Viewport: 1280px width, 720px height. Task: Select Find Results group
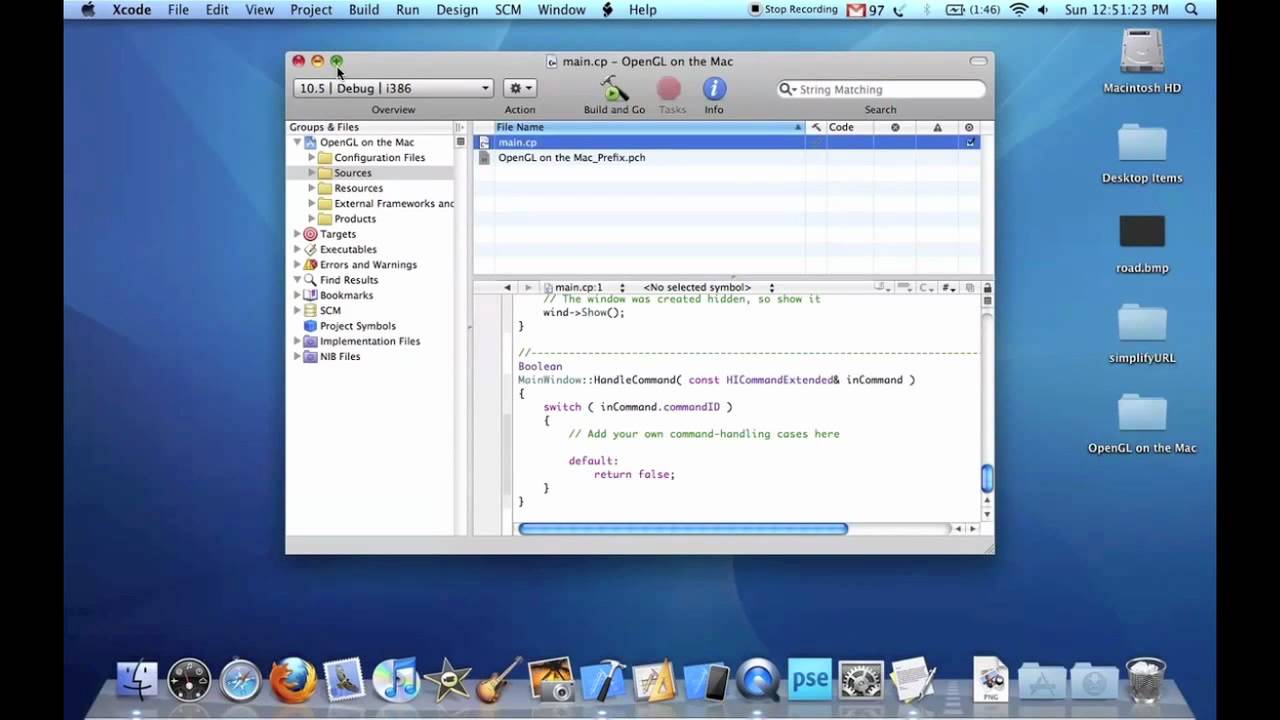349,280
